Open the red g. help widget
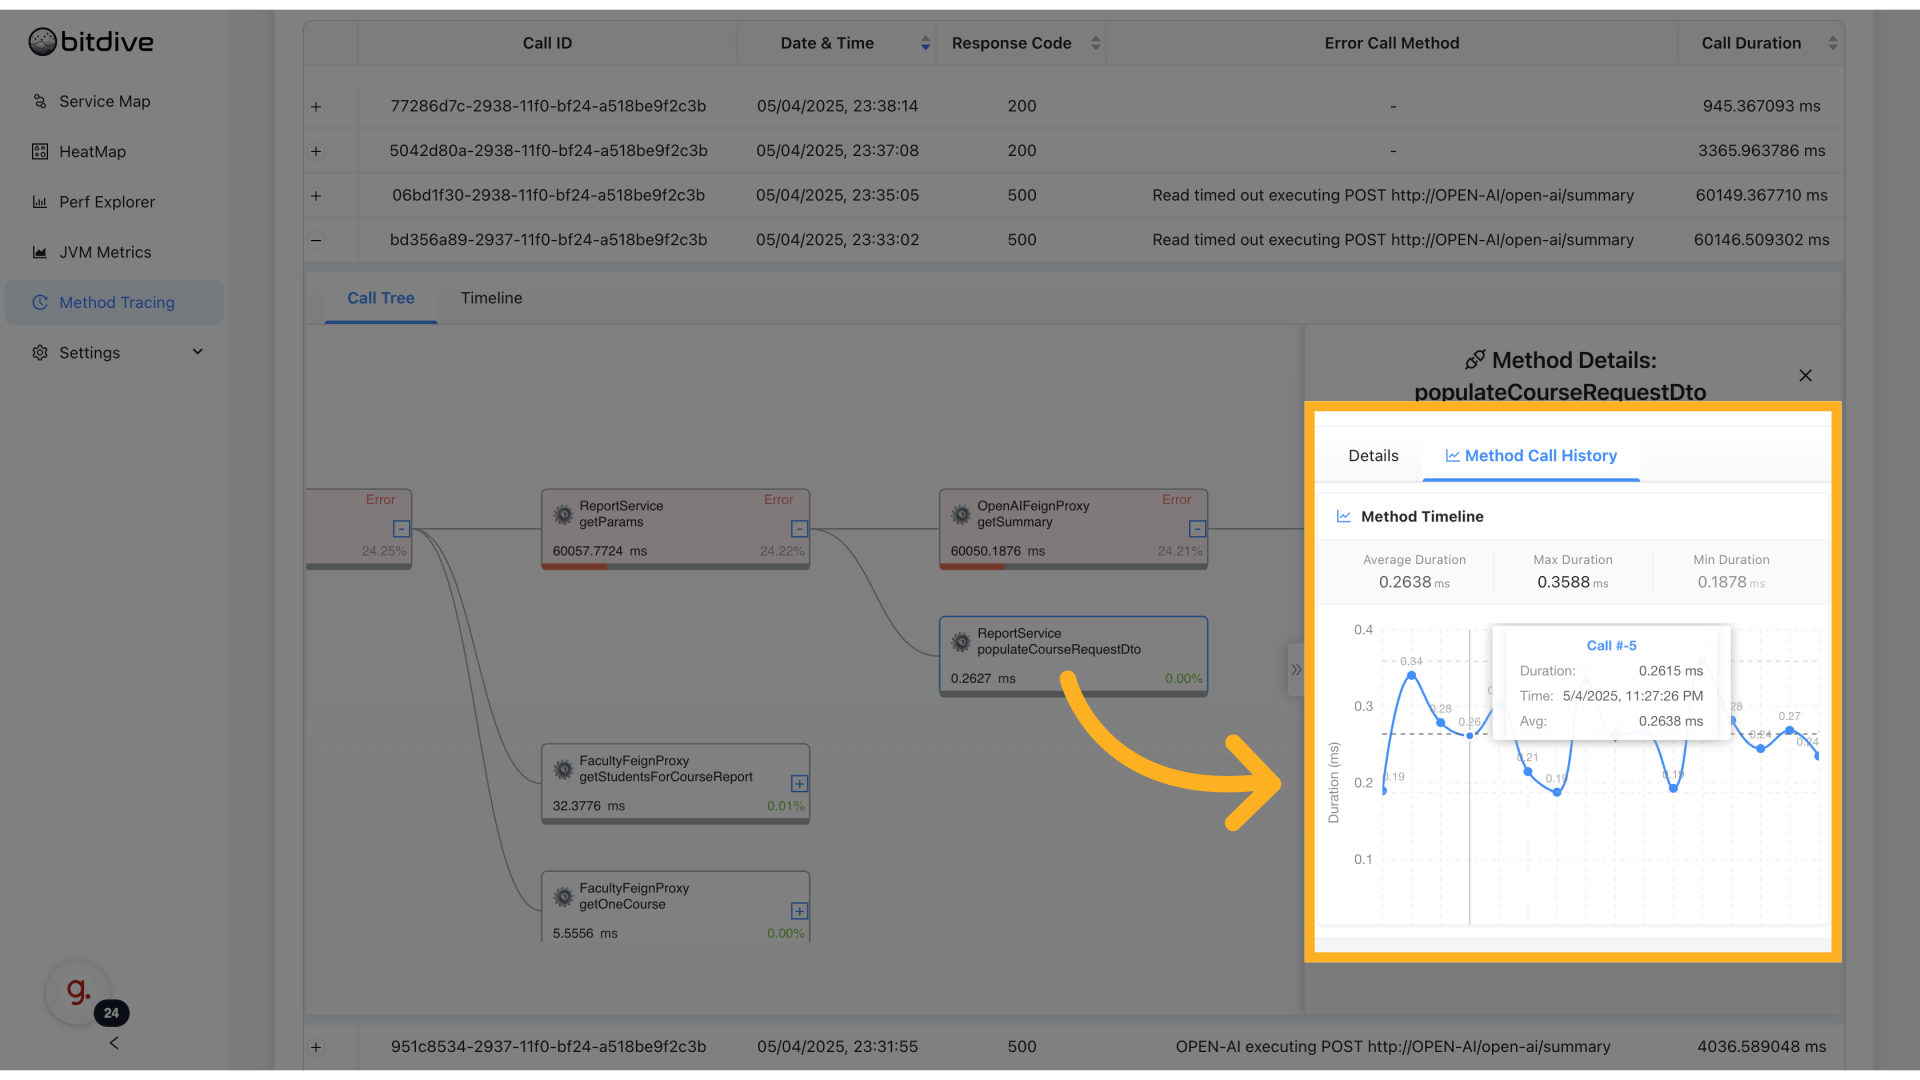The image size is (1920, 1080). 77,992
